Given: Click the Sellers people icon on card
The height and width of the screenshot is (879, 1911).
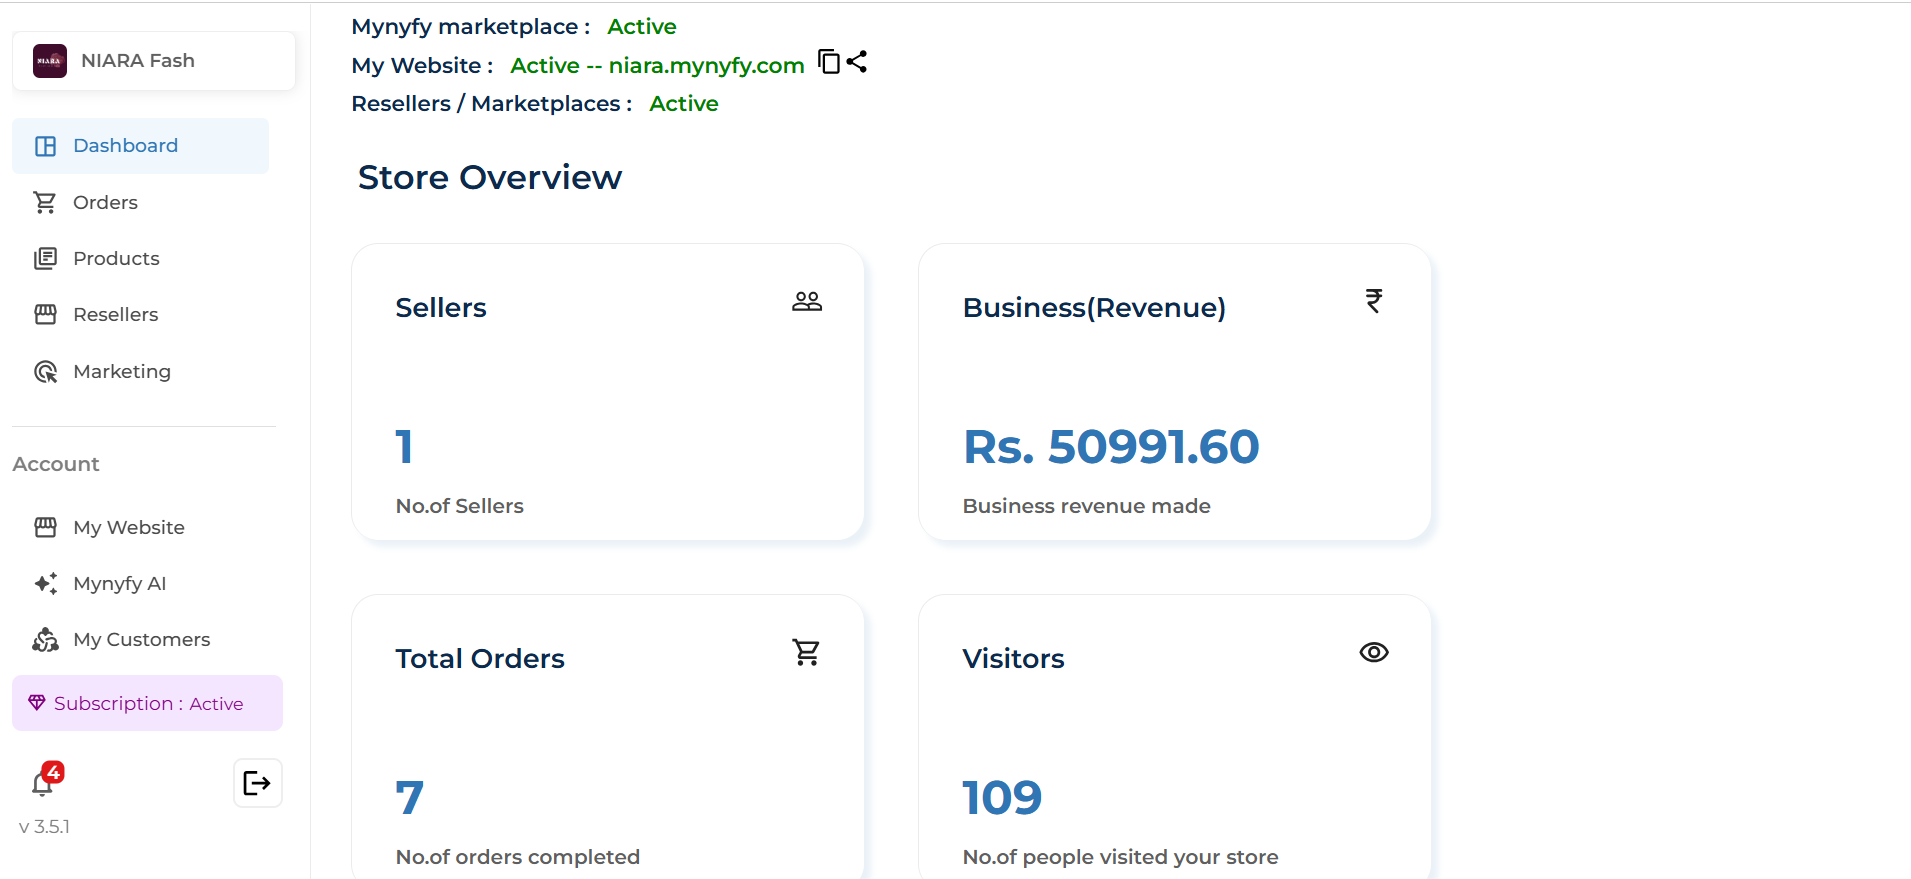Looking at the screenshot, I should [806, 300].
